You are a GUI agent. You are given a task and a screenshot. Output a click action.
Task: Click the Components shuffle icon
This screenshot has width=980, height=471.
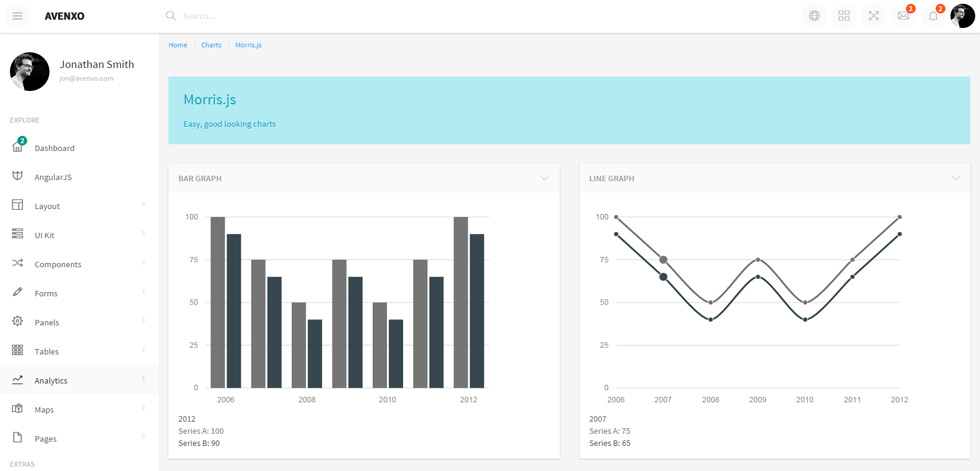click(18, 264)
